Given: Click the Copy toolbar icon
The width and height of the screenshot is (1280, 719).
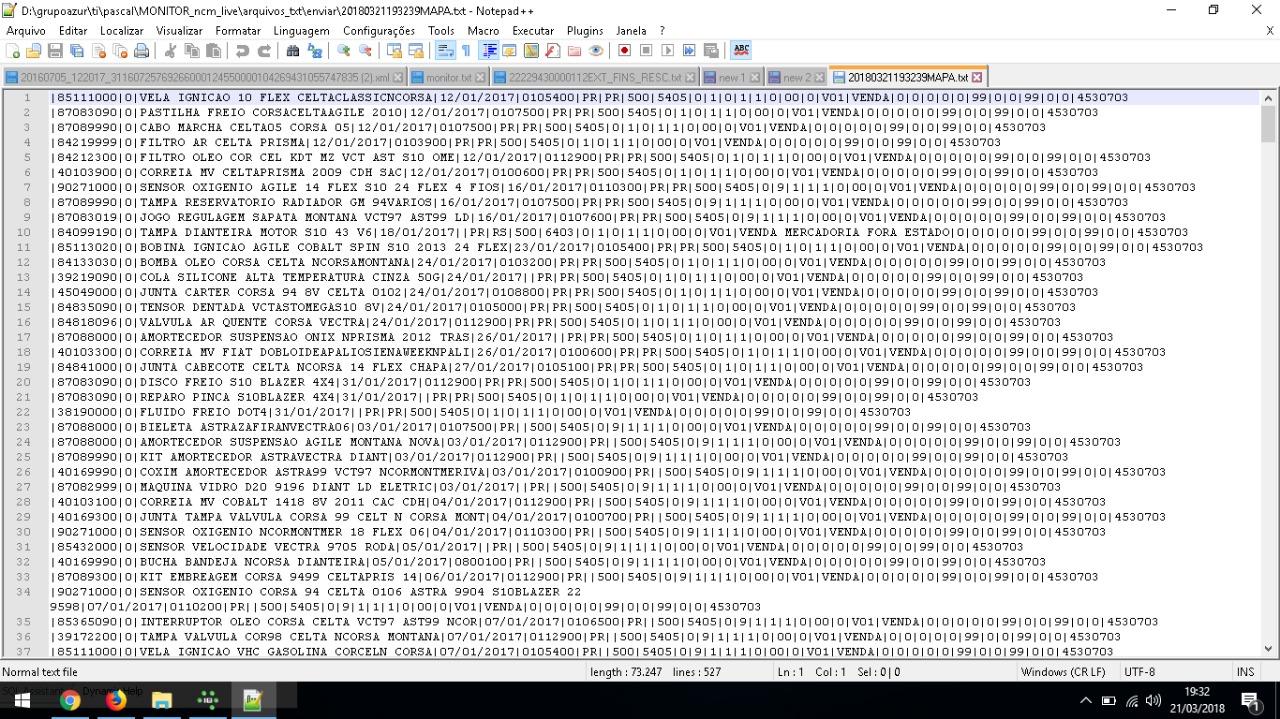Looking at the screenshot, I should pyautogui.click(x=191, y=51).
